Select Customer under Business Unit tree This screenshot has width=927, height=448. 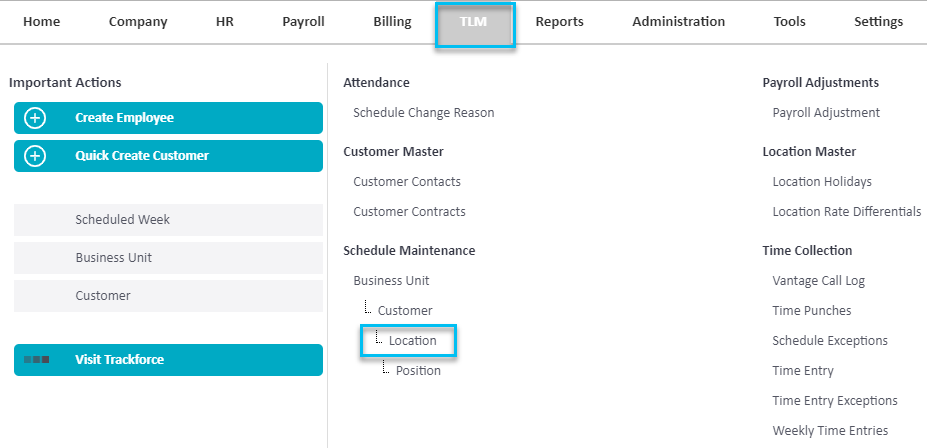[405, 310]
